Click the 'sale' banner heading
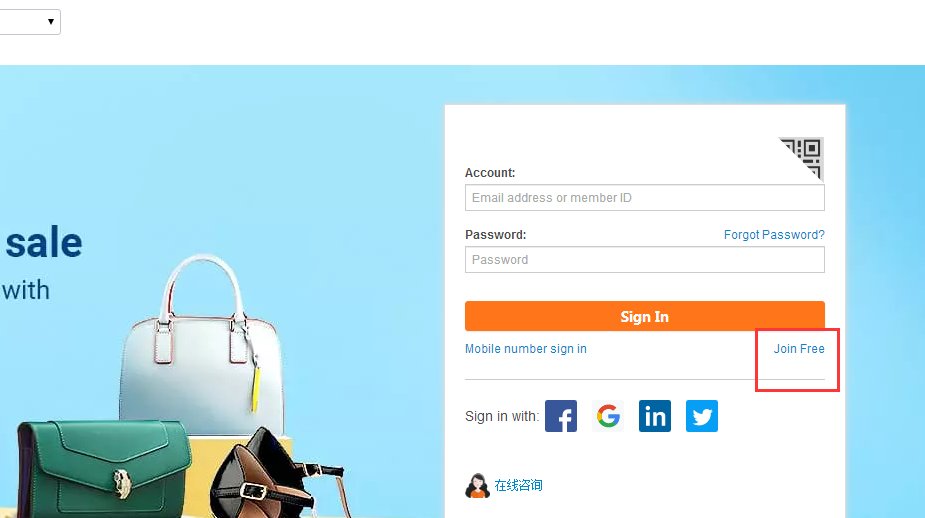Screen dimensions: 925x518 (44, 242)
